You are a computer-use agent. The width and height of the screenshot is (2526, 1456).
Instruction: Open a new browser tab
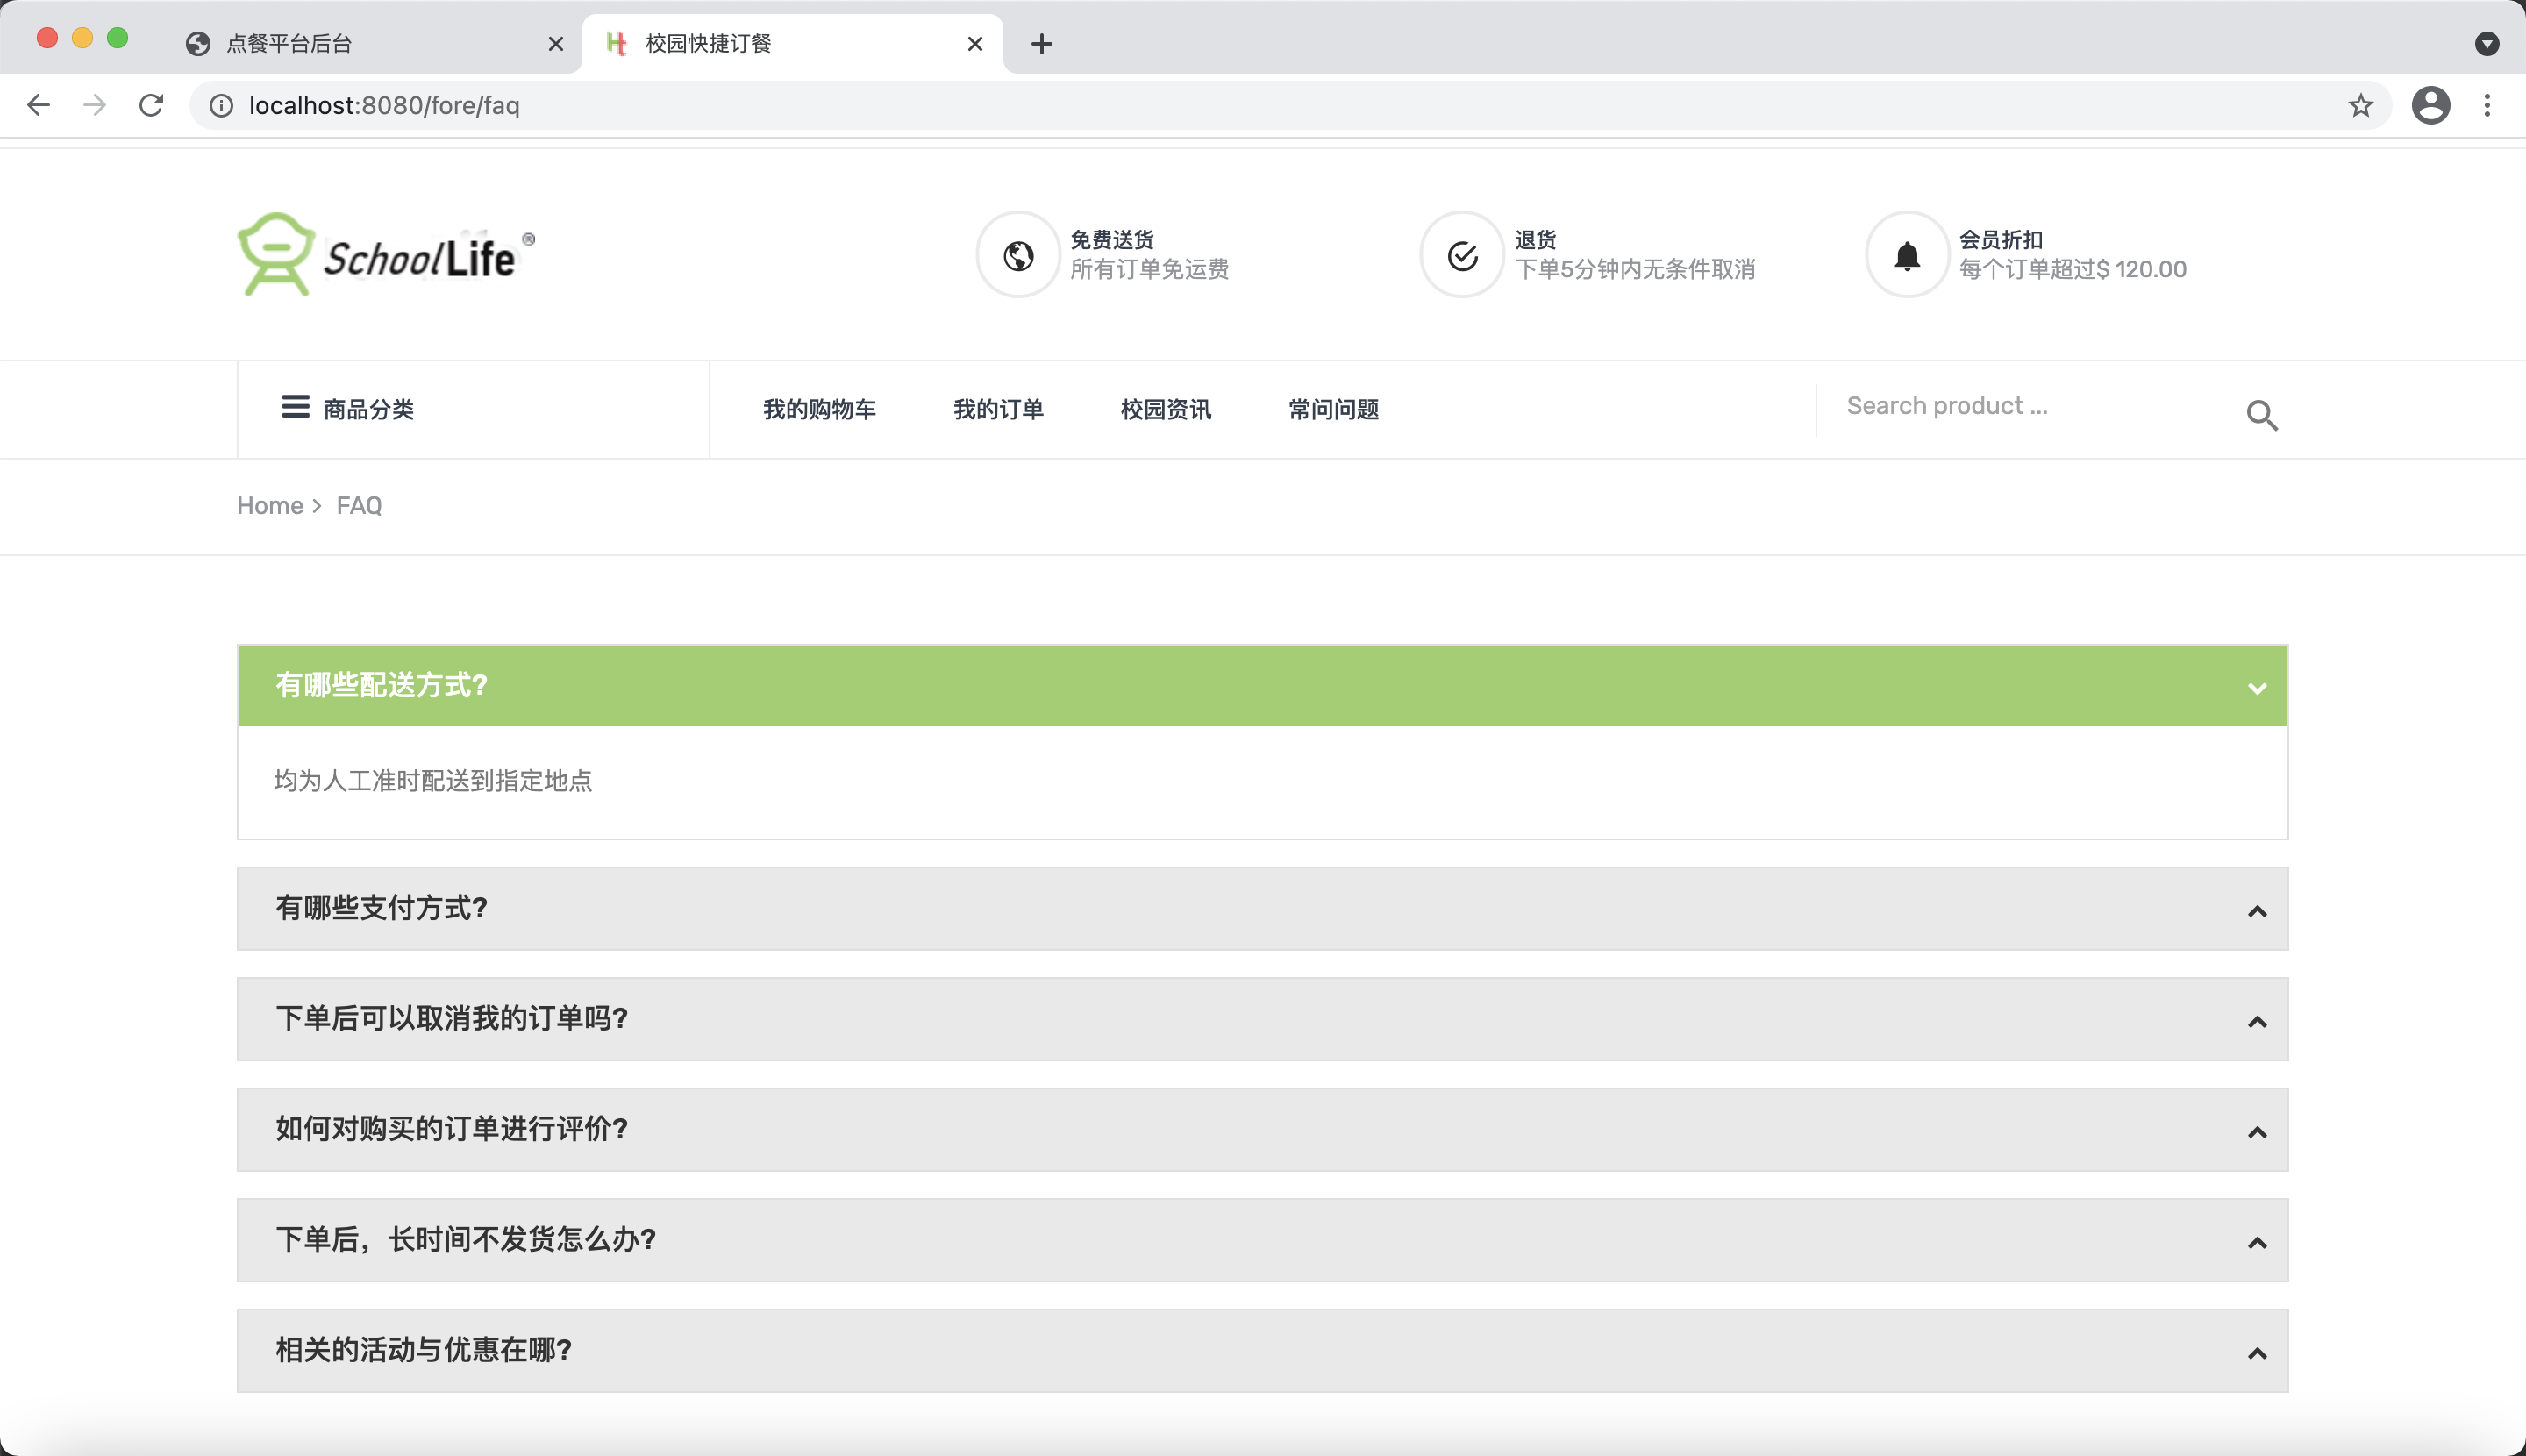[1041, 44]
